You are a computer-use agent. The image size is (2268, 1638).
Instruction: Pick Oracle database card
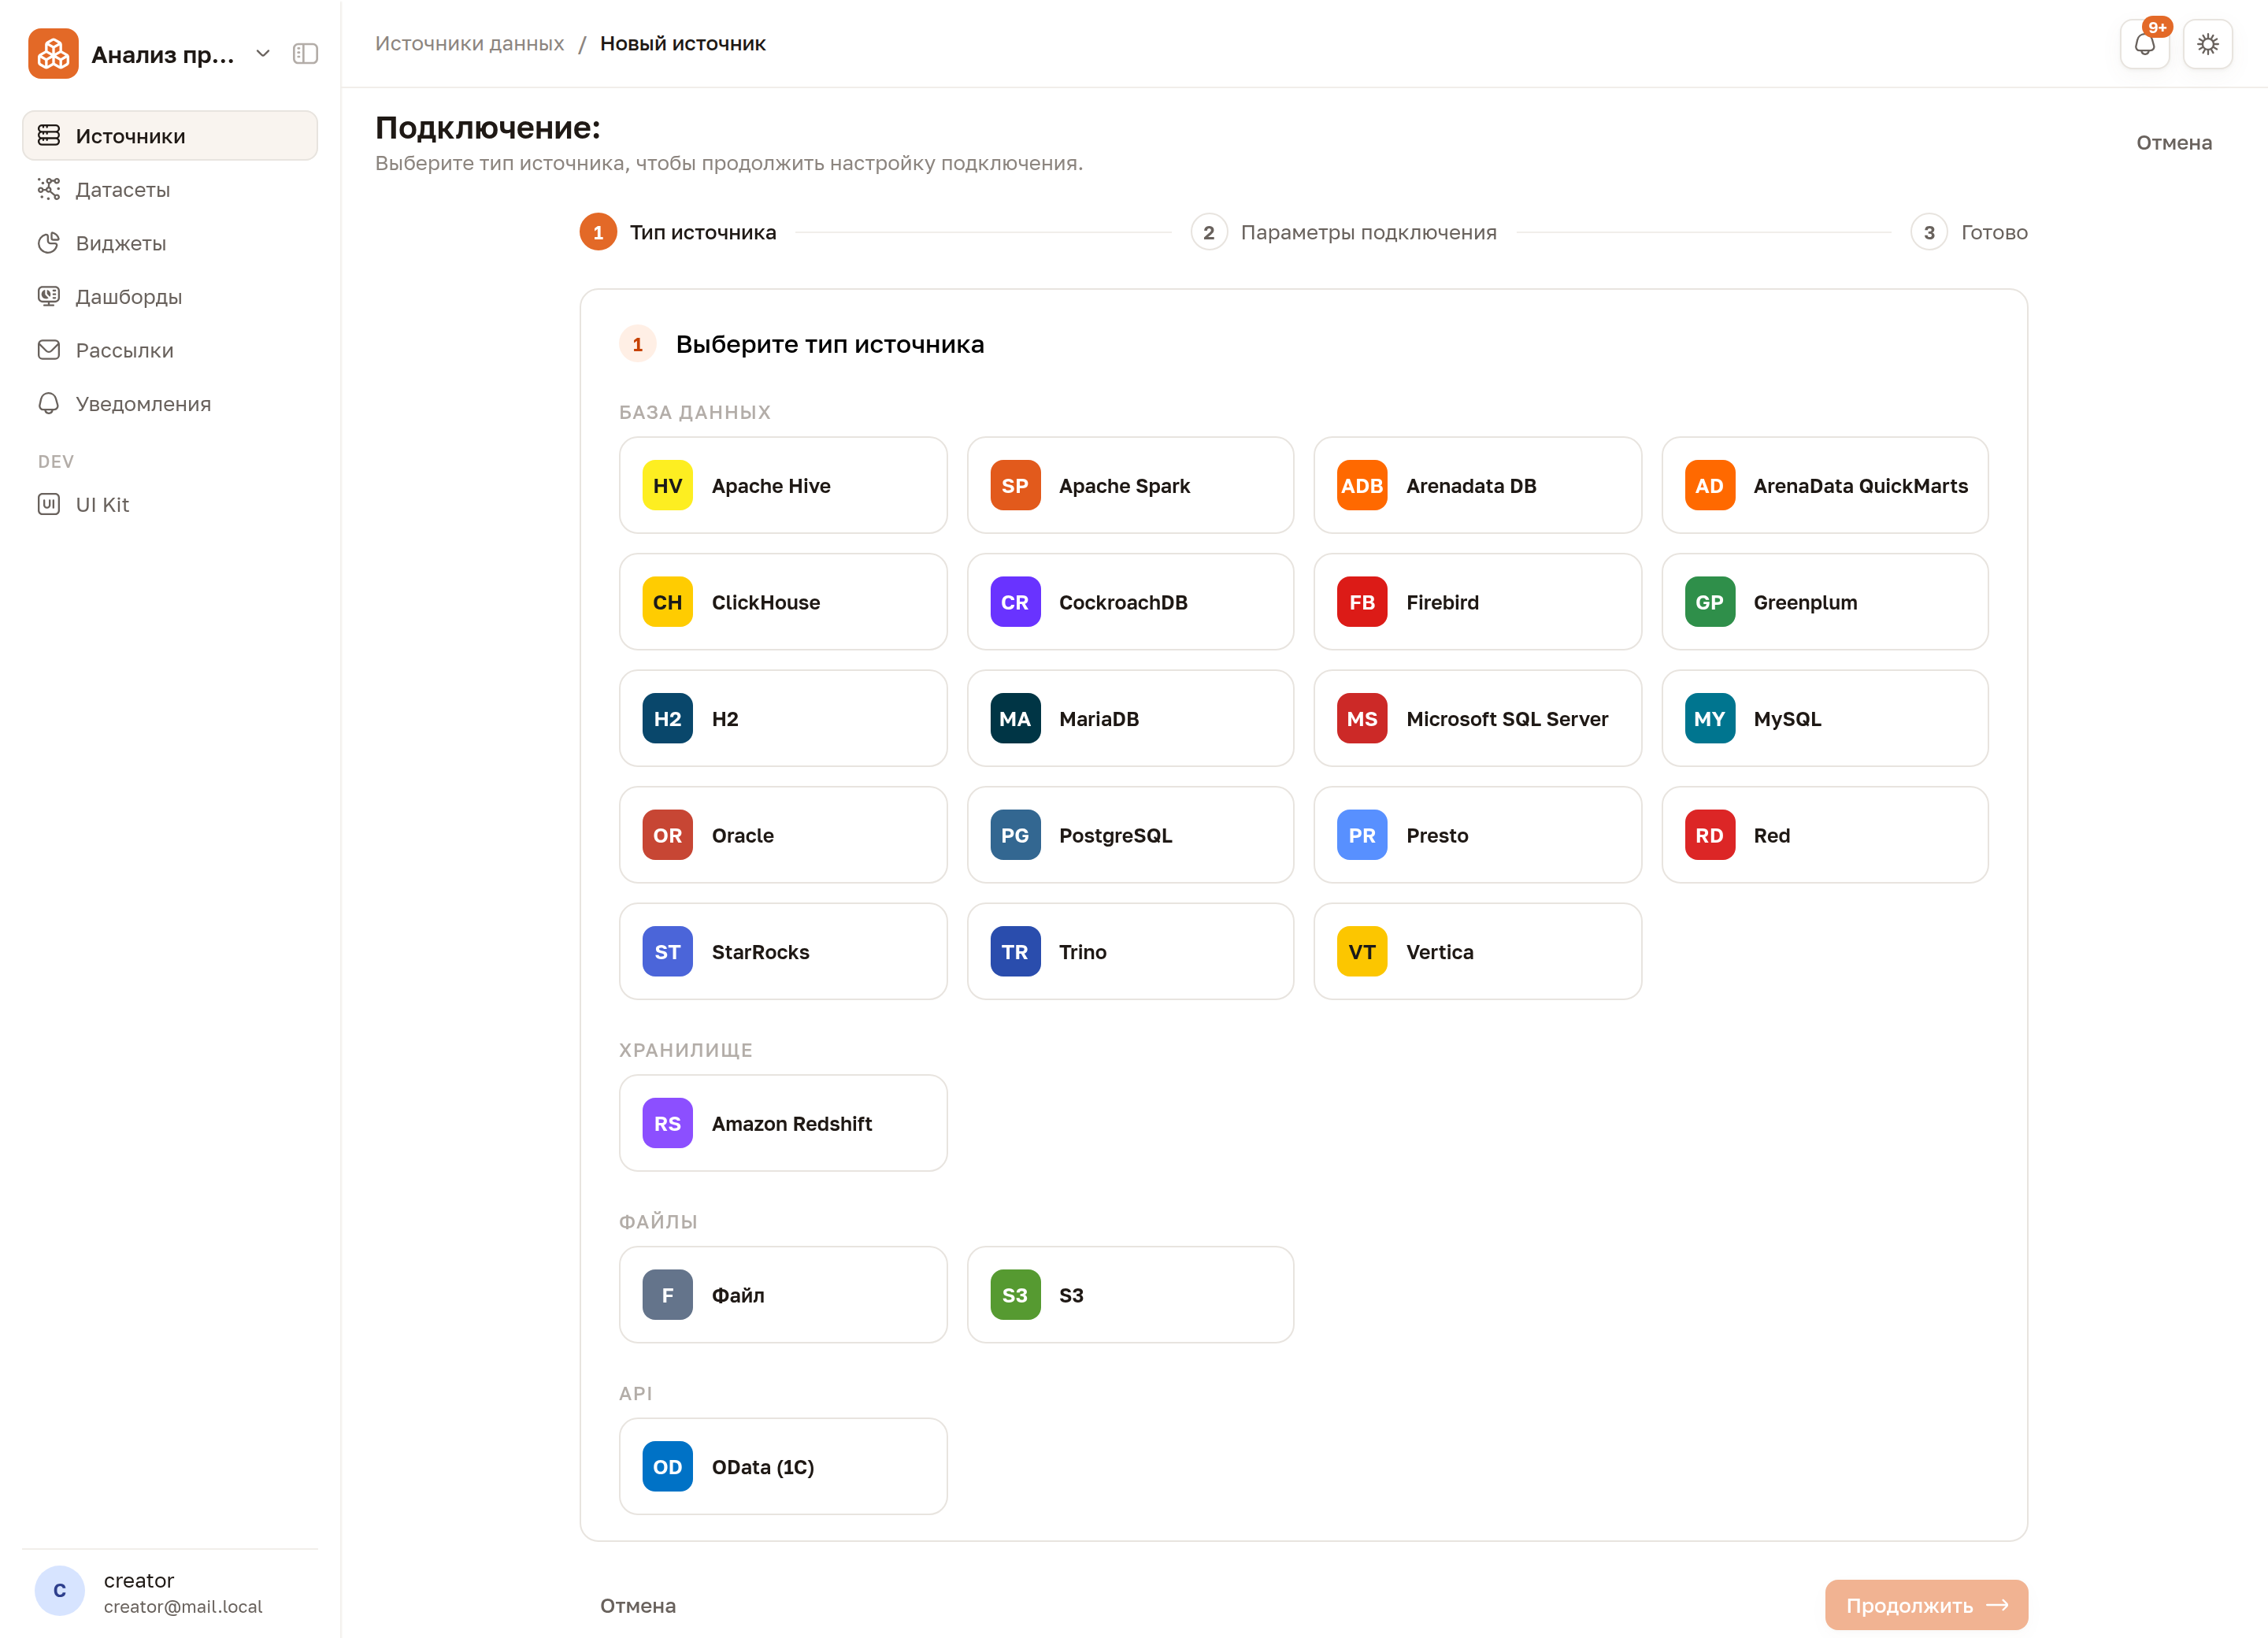tap(783, 835)
